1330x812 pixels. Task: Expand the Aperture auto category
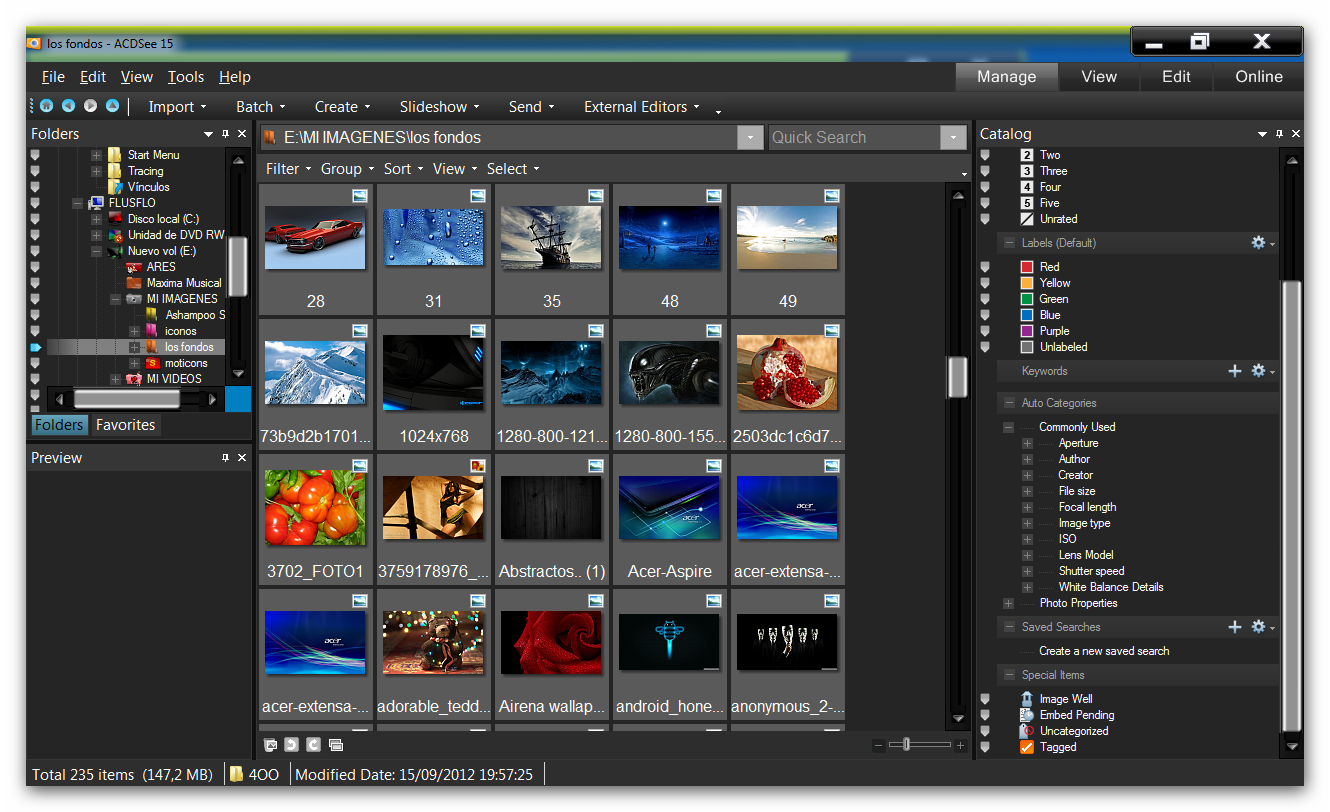[x=1027, y=443]
